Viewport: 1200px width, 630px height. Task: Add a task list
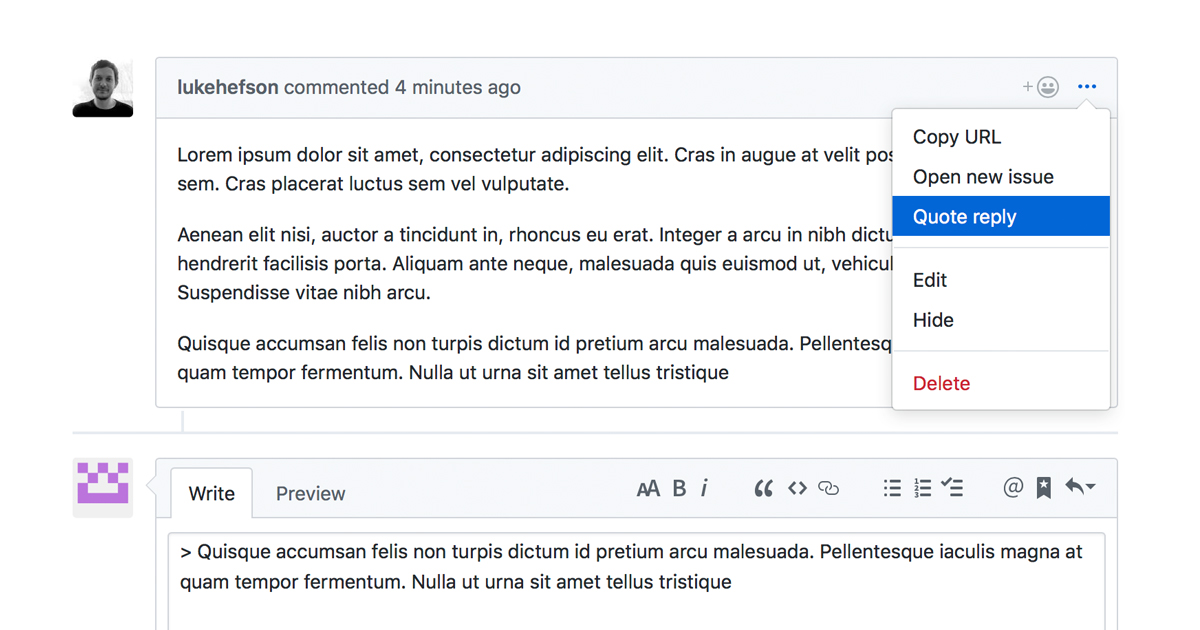tap(952, 488)
